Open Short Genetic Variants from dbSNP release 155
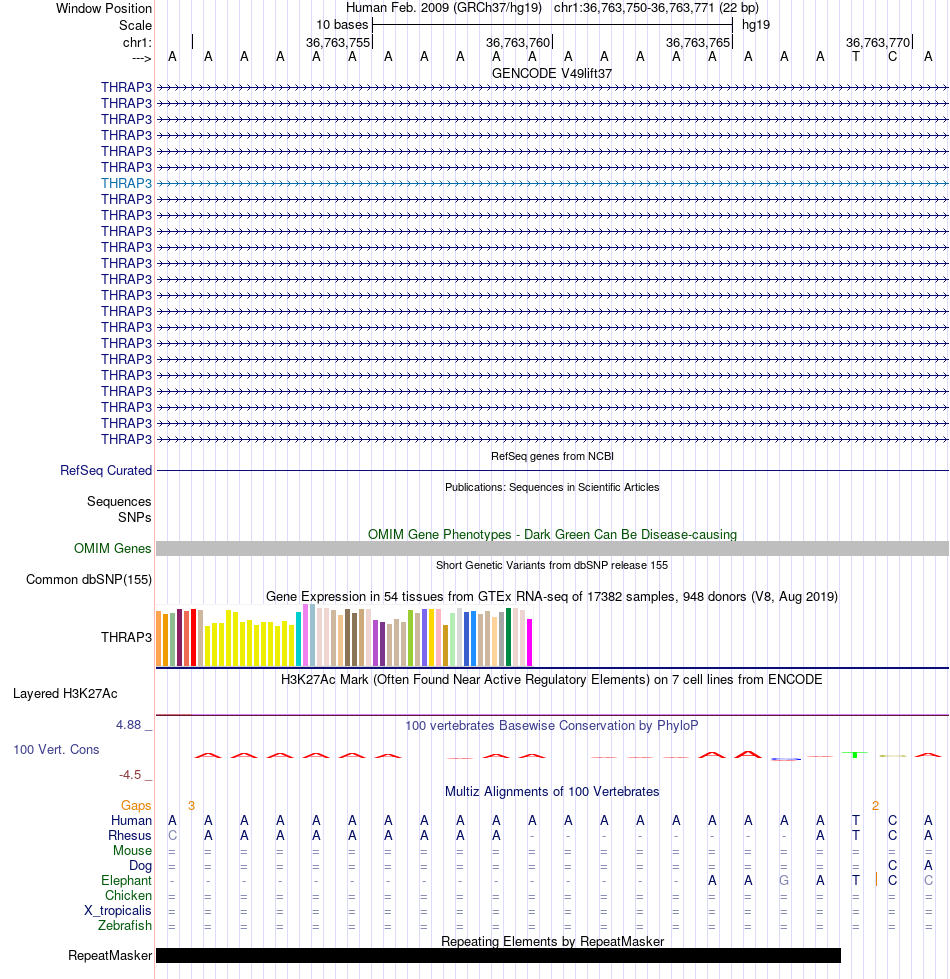Image resolution: width=950 pixels, height=979 pixels. pos(552,565)
